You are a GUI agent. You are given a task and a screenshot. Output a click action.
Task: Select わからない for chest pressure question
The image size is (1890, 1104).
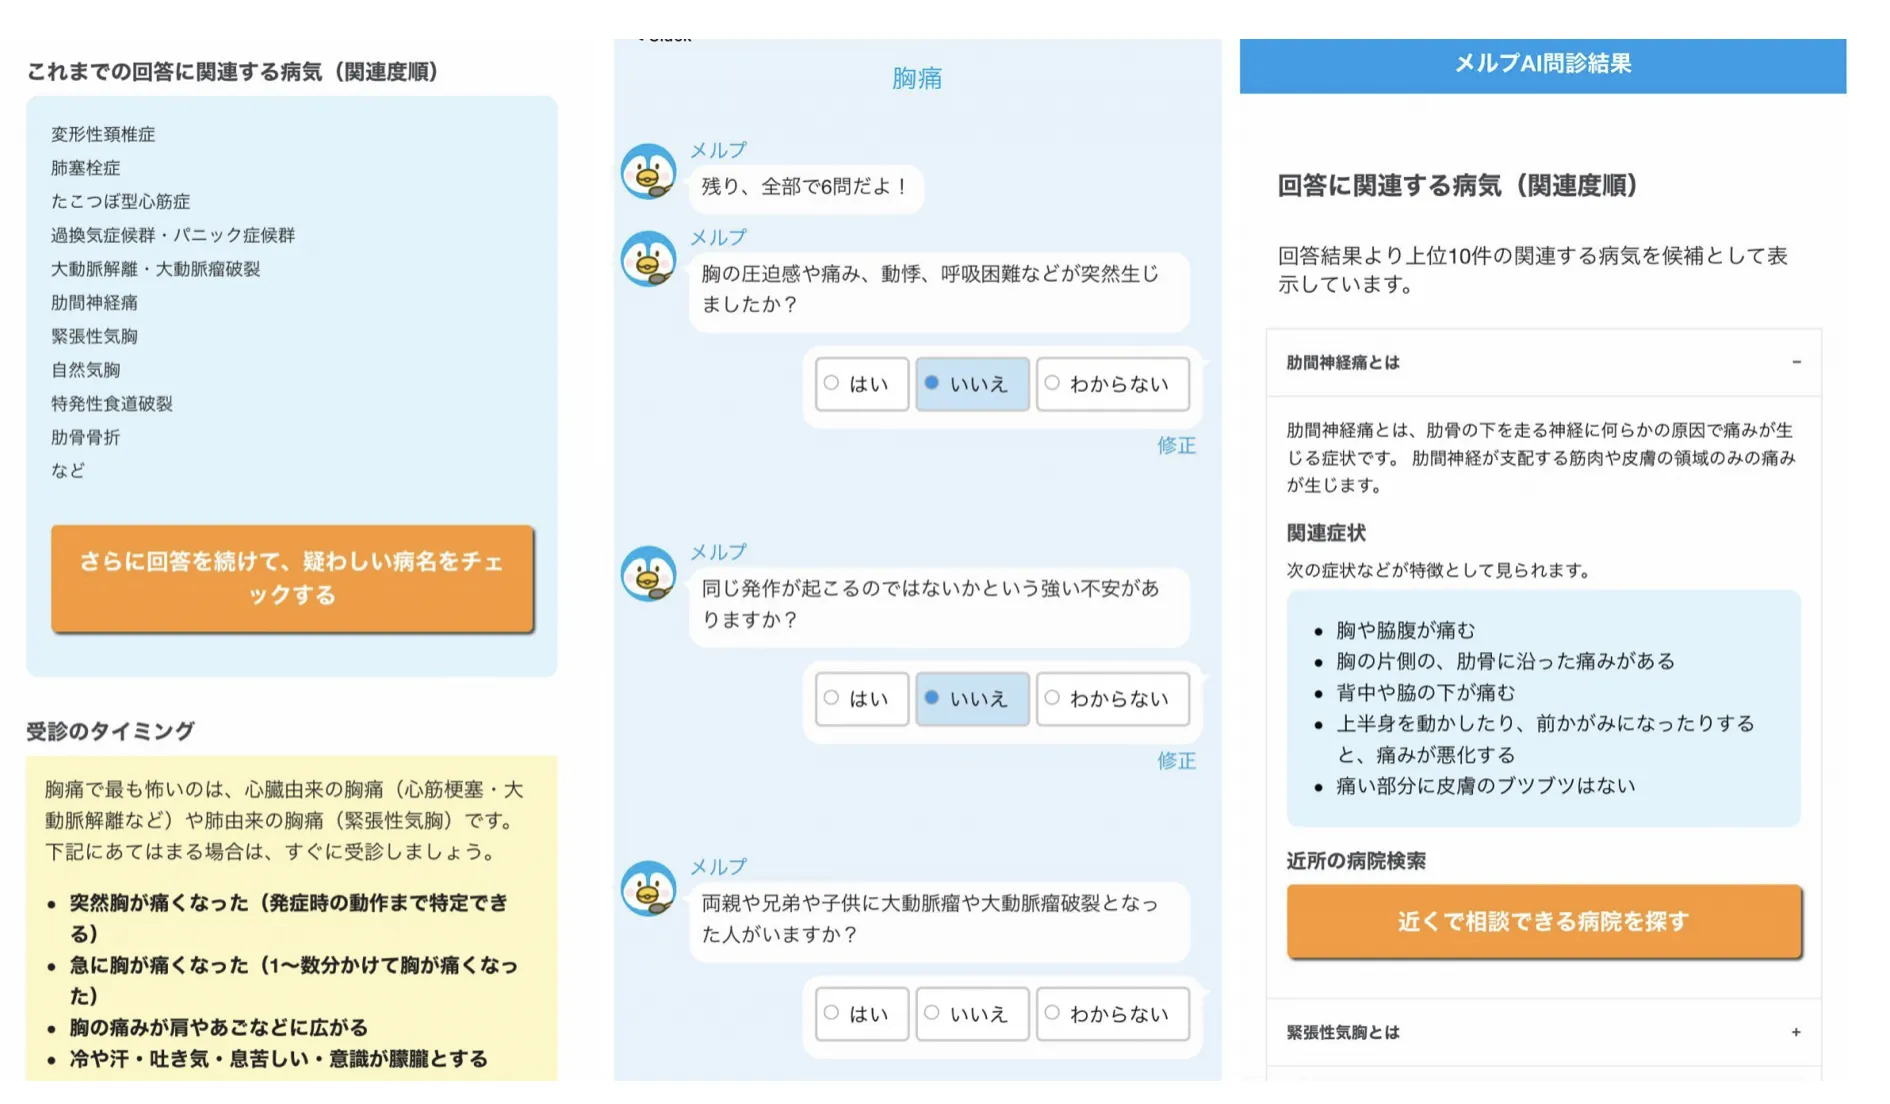point(1112,383)
